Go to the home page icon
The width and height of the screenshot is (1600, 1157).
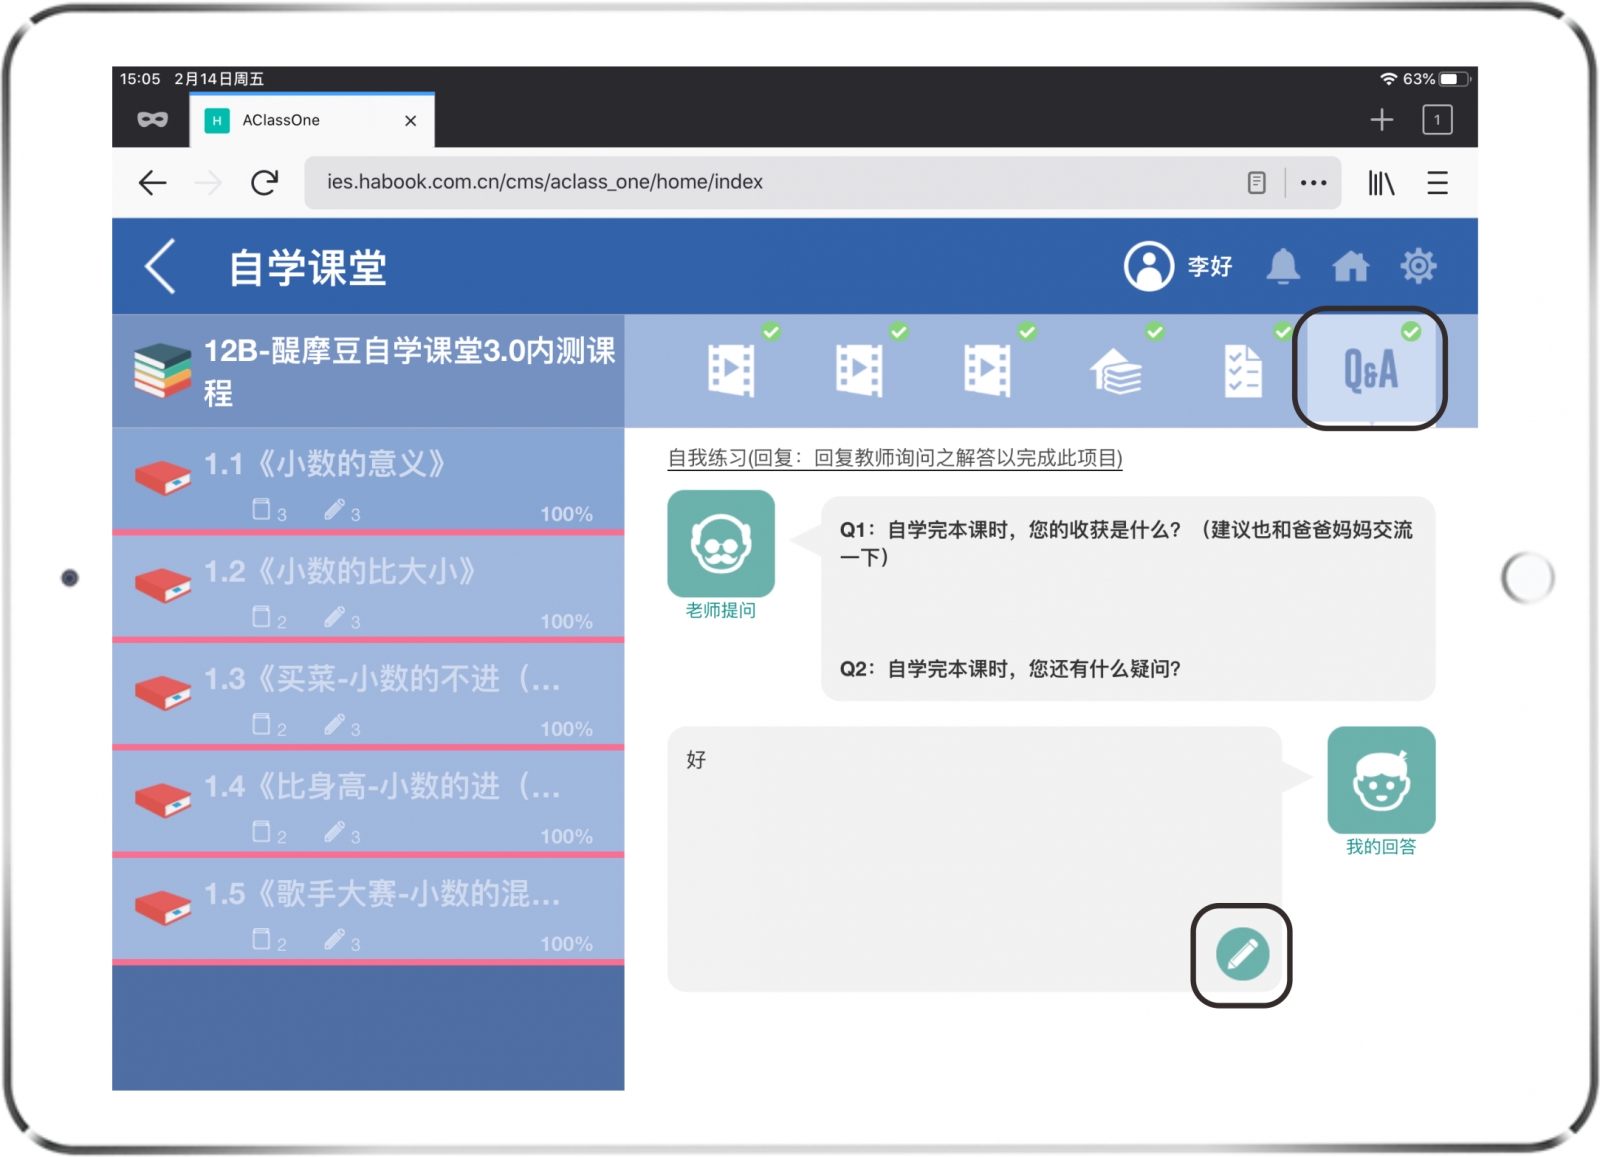(1350, 267)
